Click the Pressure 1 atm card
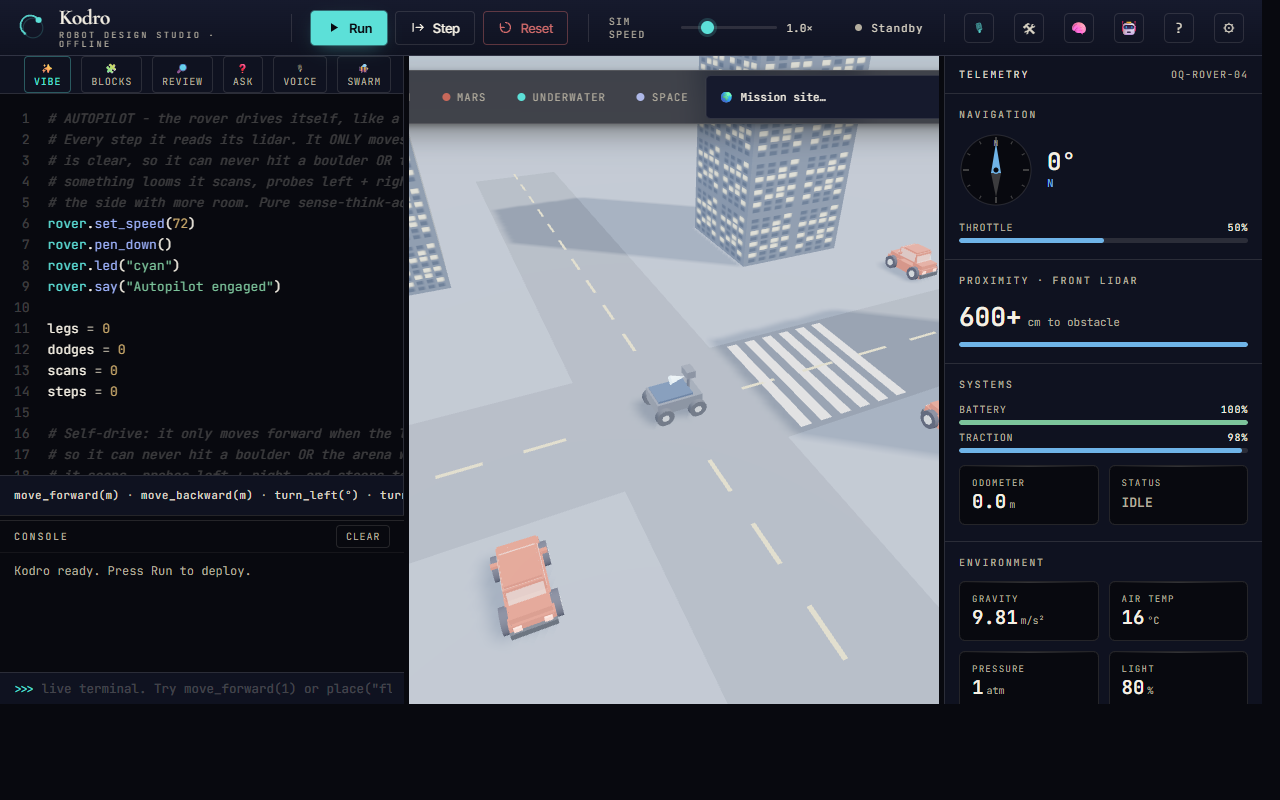Viewport: 1280px width, 800px height. tap(1028, 678)
